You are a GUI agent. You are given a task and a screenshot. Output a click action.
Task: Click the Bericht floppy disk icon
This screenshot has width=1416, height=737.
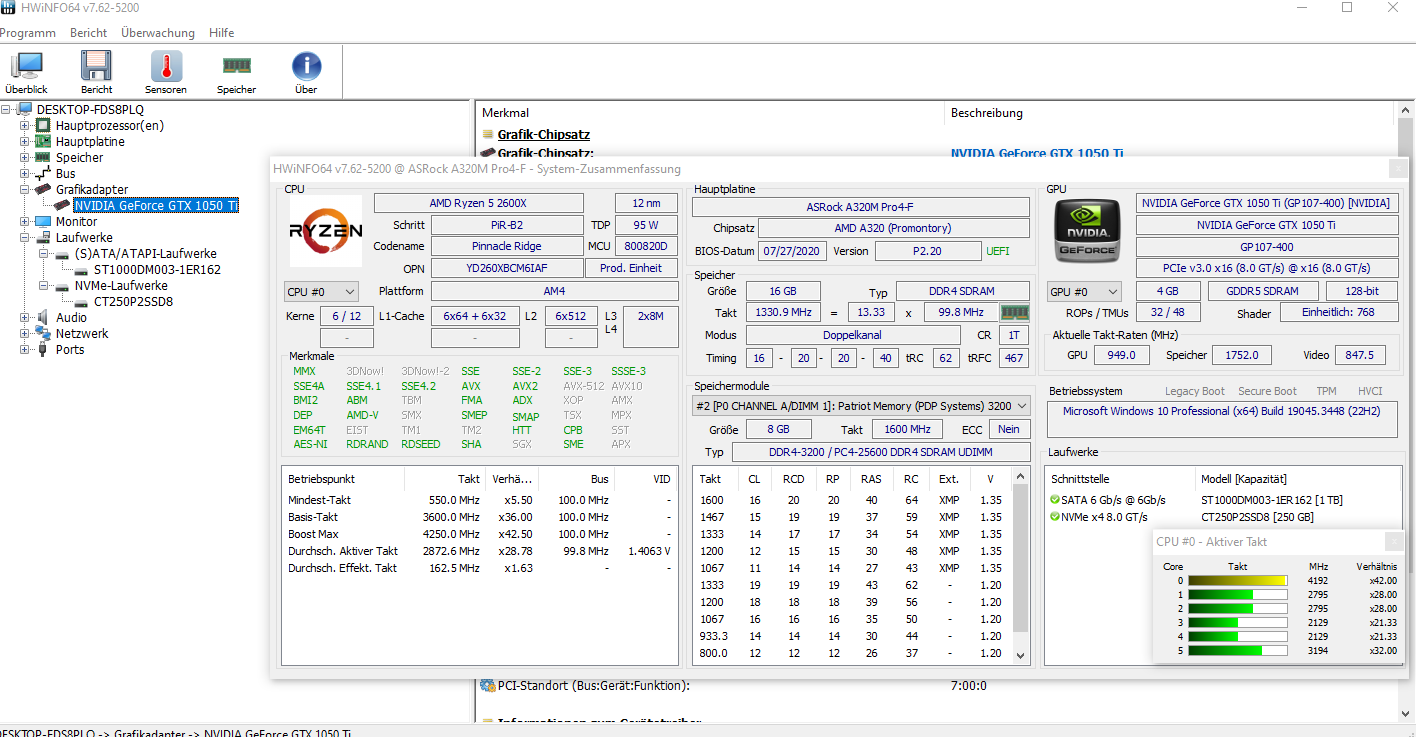97,67
